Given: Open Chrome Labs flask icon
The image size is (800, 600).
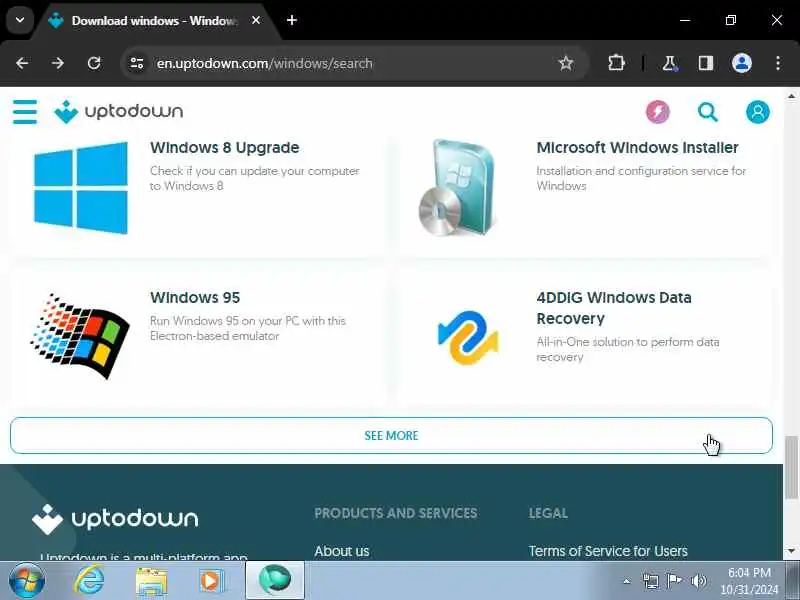Looking at the screenshot, I should click(x=669, y=63).
